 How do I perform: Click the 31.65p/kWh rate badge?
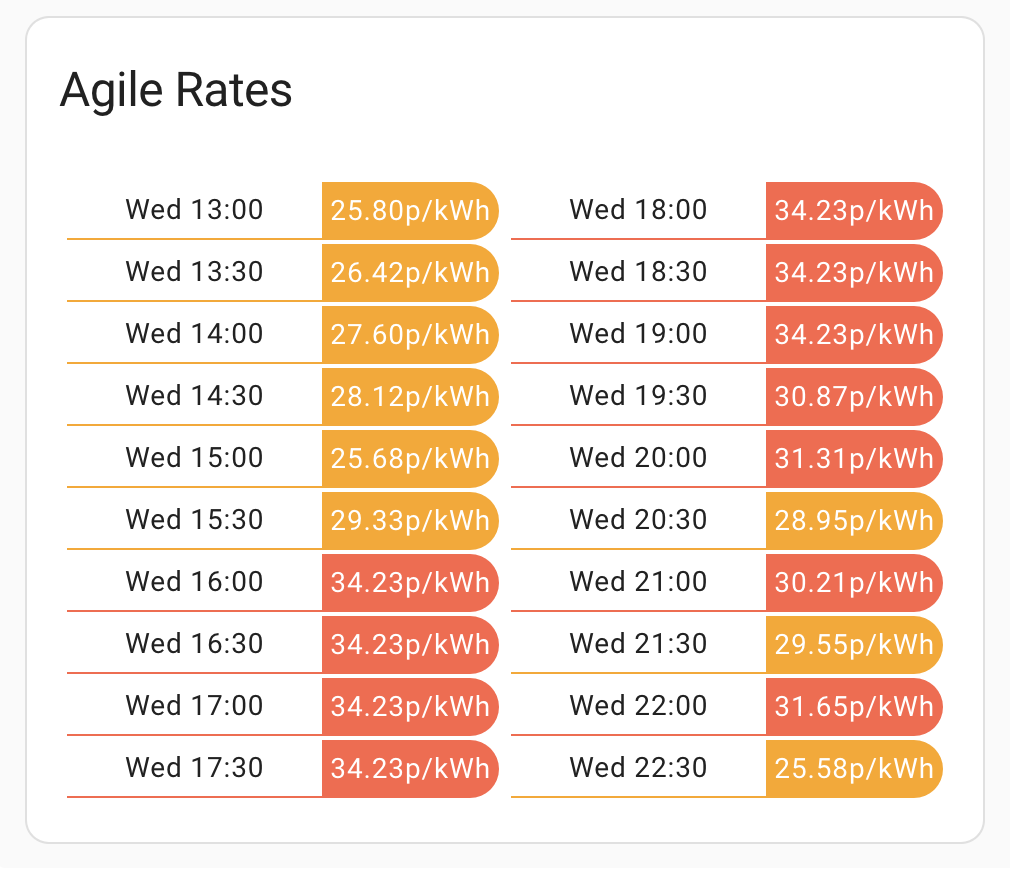click(x=854, y=707)
